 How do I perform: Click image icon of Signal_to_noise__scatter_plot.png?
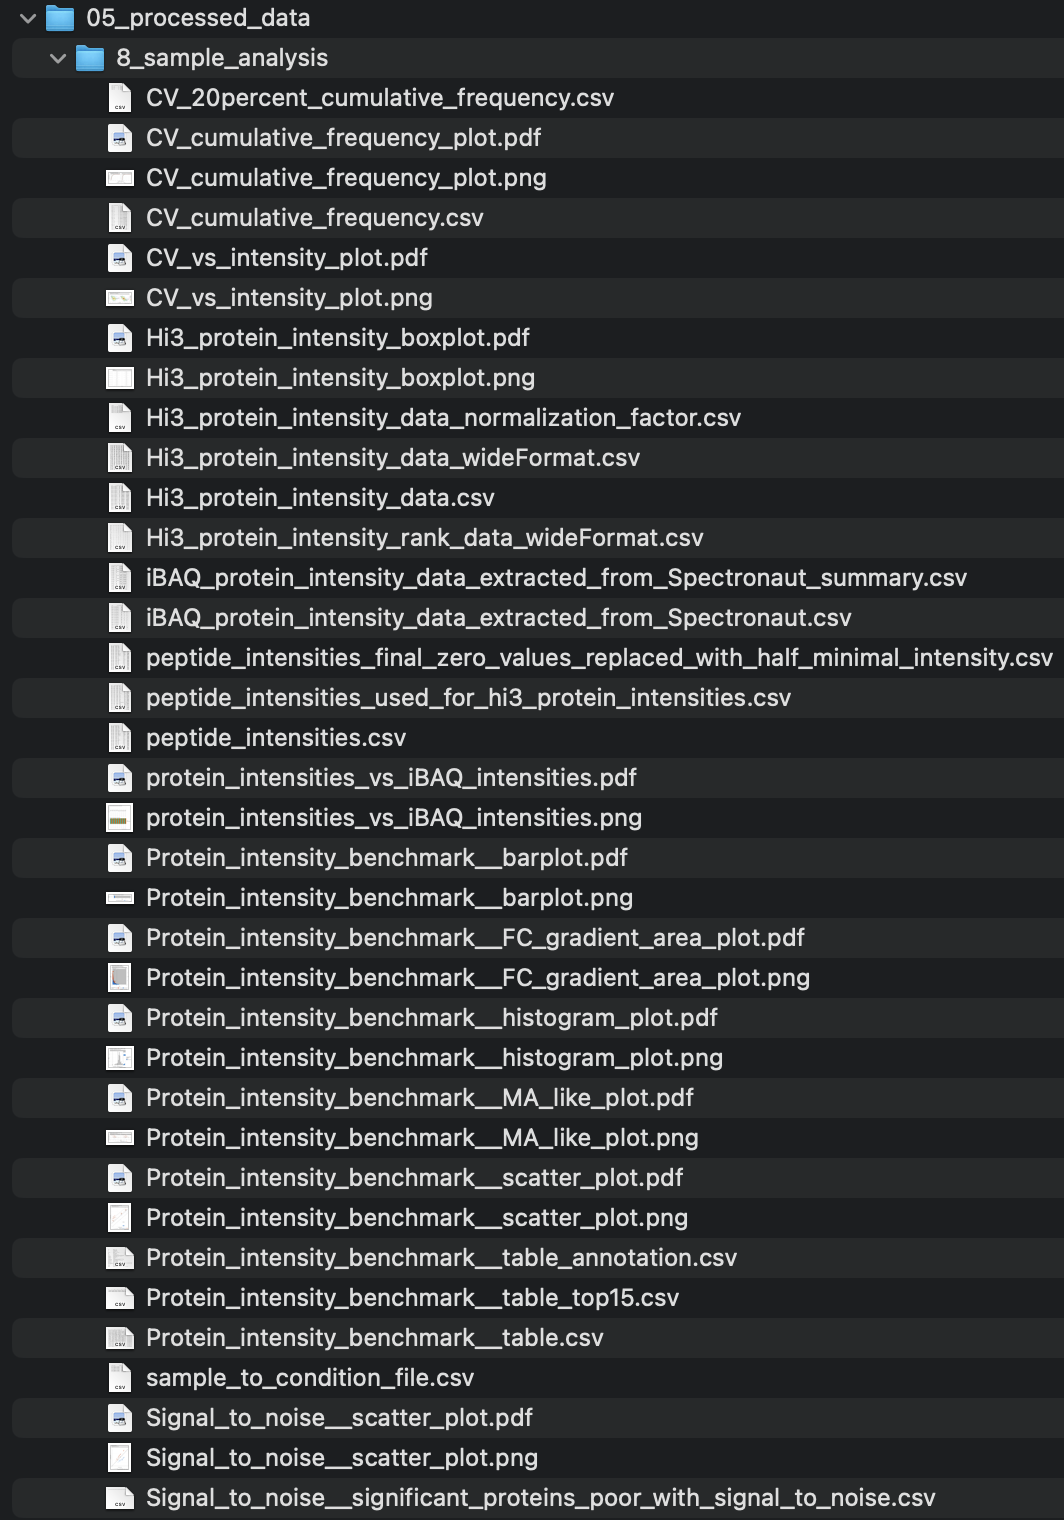pyautogui.click(x=120, y=1458)
